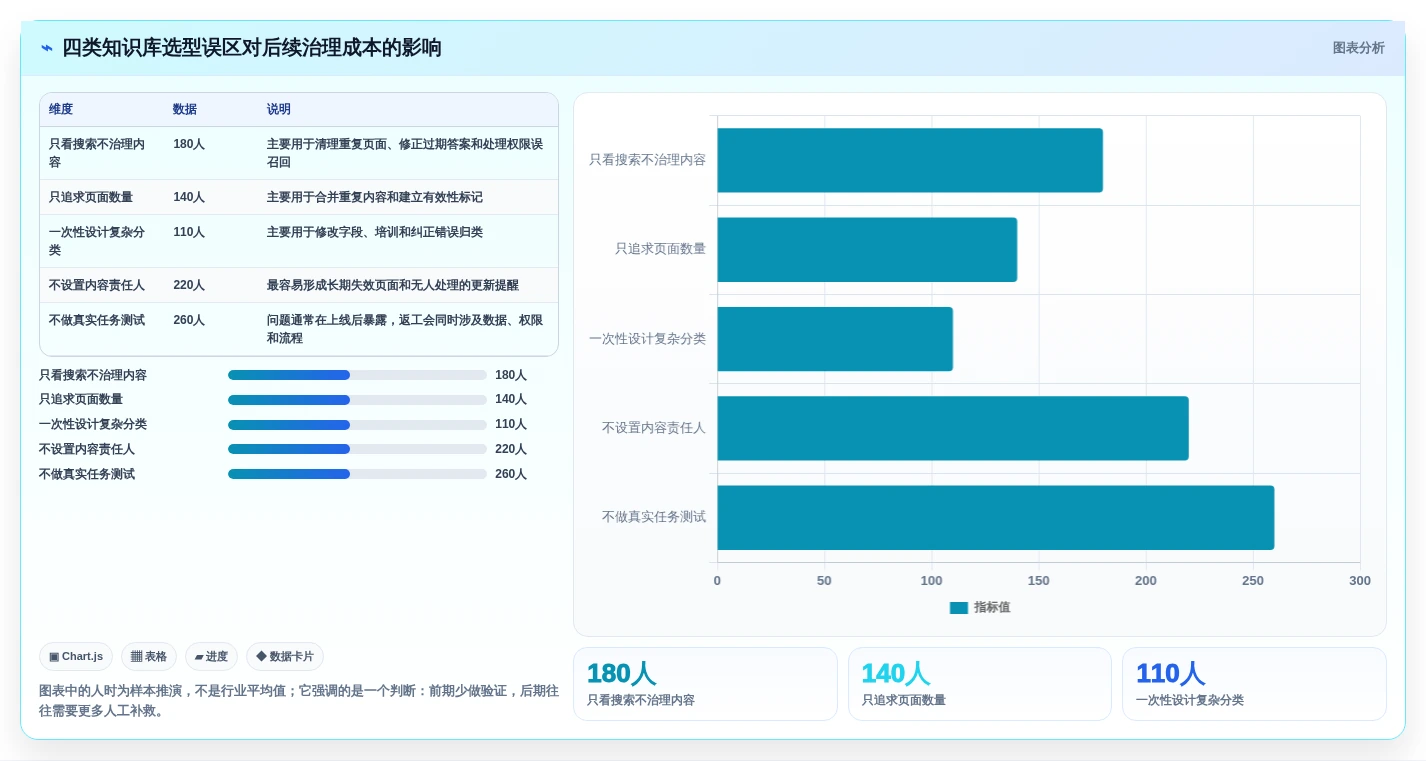Click the 只看搜索不治理内容 progress bar
Viewport: 1426px width, 761px height.
coord(357,375)
